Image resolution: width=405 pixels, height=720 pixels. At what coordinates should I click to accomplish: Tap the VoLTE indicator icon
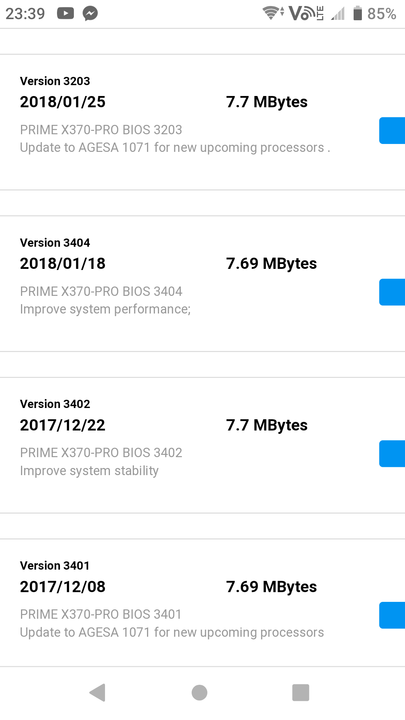[x=306, y=13]
